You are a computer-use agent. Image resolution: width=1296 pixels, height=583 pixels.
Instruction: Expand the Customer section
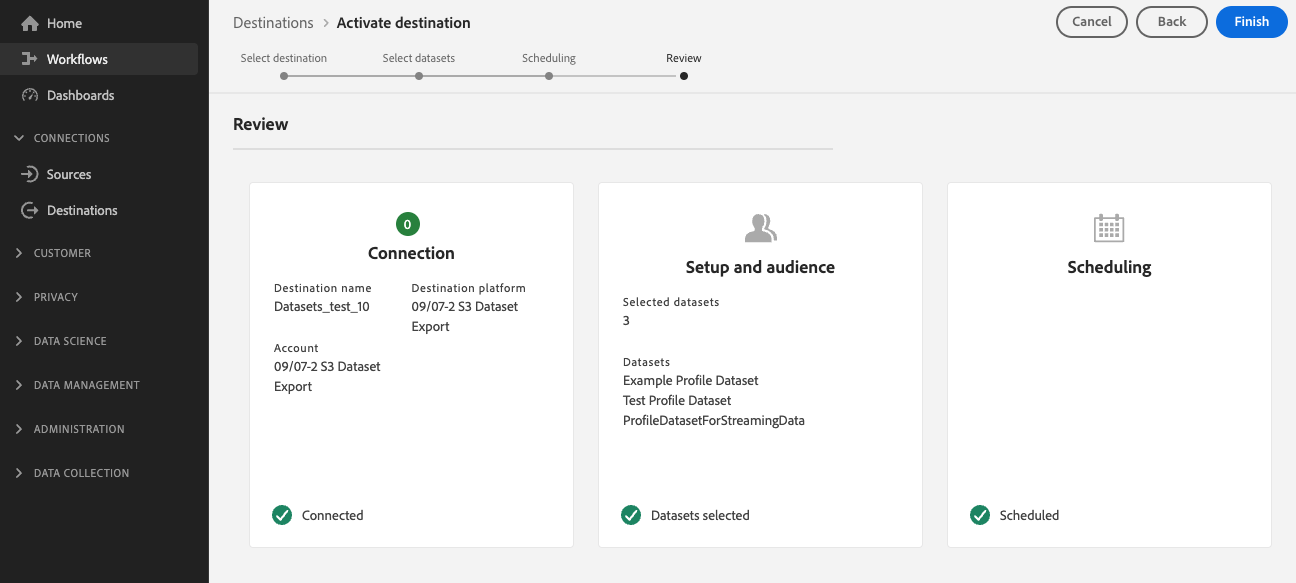click(x=19, y=253)
